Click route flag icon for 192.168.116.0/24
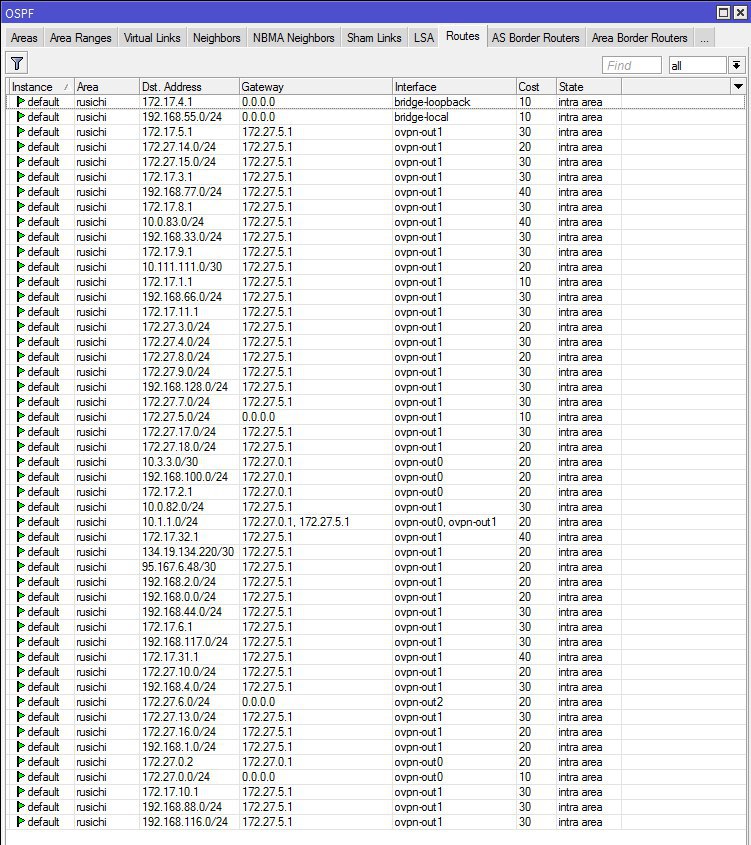The width and height of the screenshot is (751, 845). pos(21,821)
